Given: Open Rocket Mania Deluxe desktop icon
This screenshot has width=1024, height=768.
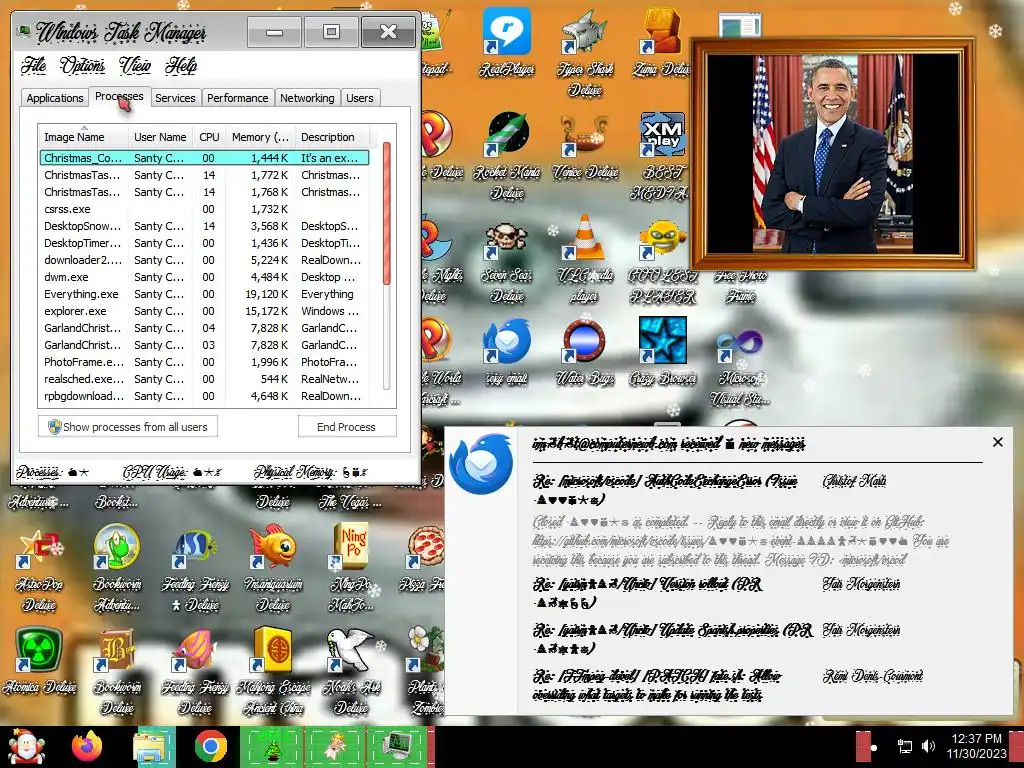Looking at the screenshot, I should coord(507,154).
